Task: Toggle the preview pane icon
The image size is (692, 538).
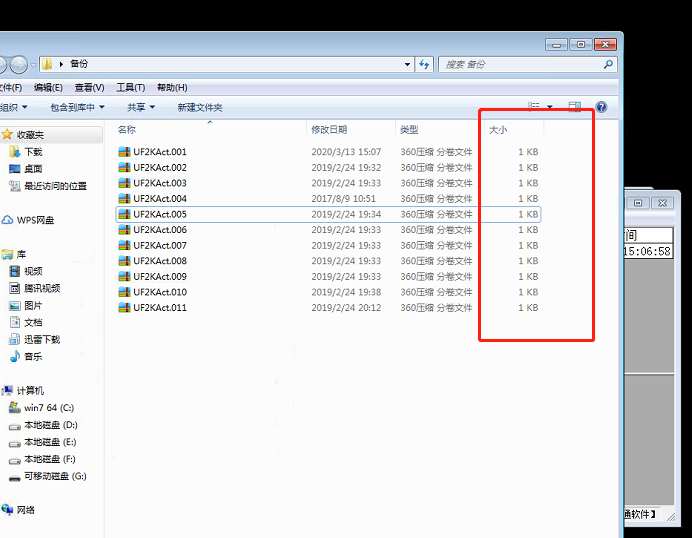Action: 574,107
